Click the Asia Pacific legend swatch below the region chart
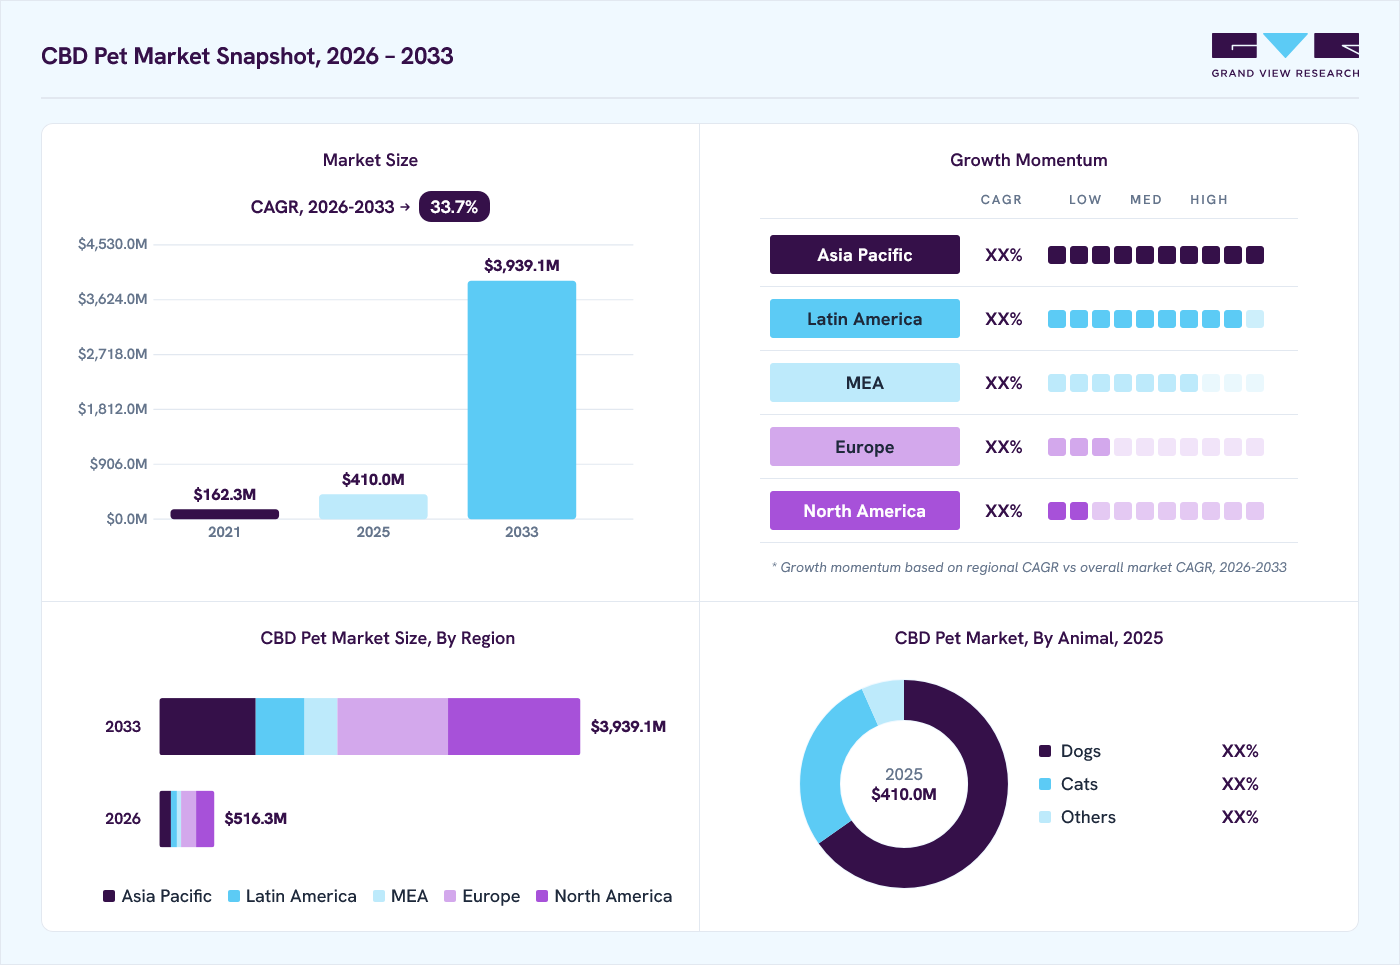 pos(109,896)
